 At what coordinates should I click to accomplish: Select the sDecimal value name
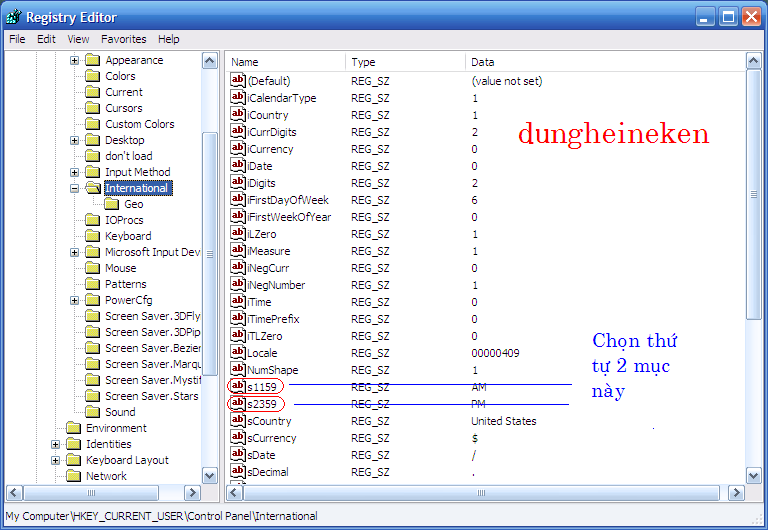268,472
